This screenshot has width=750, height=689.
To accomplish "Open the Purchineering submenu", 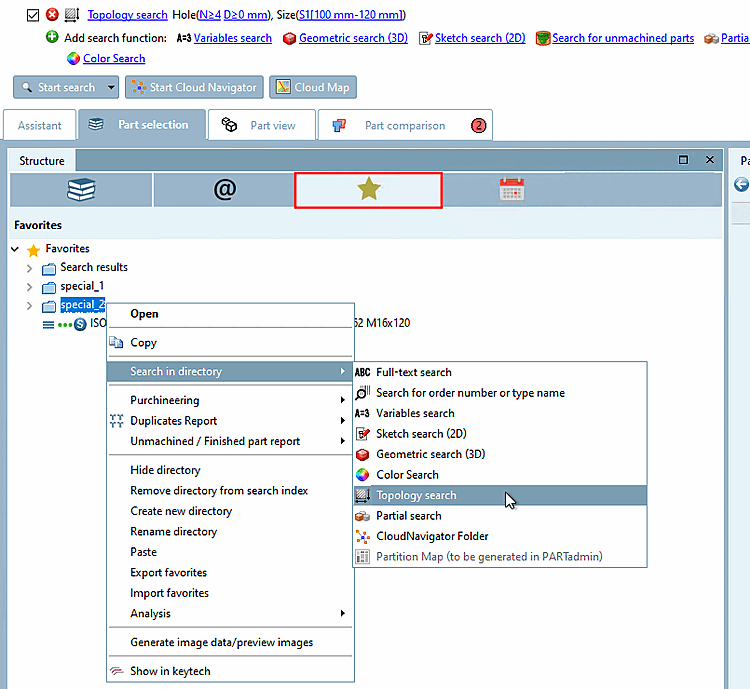I will tap(230, 400).
